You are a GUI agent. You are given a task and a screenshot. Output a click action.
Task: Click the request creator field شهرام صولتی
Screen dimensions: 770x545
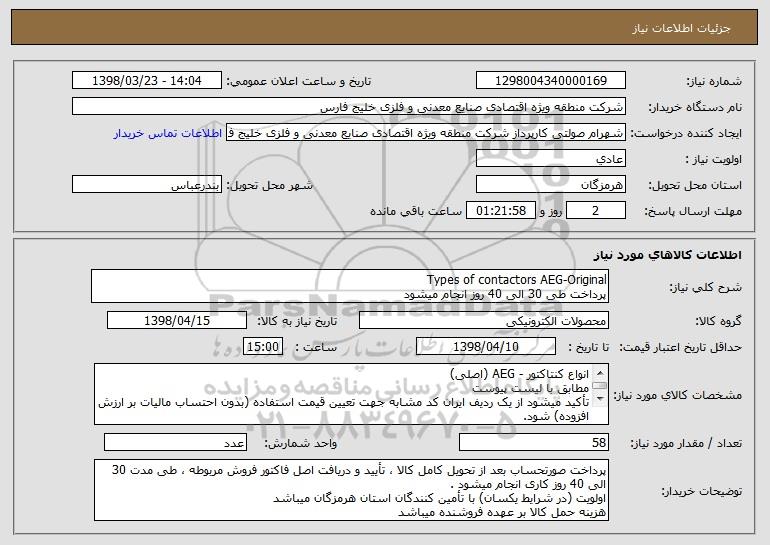pos(426,132)
